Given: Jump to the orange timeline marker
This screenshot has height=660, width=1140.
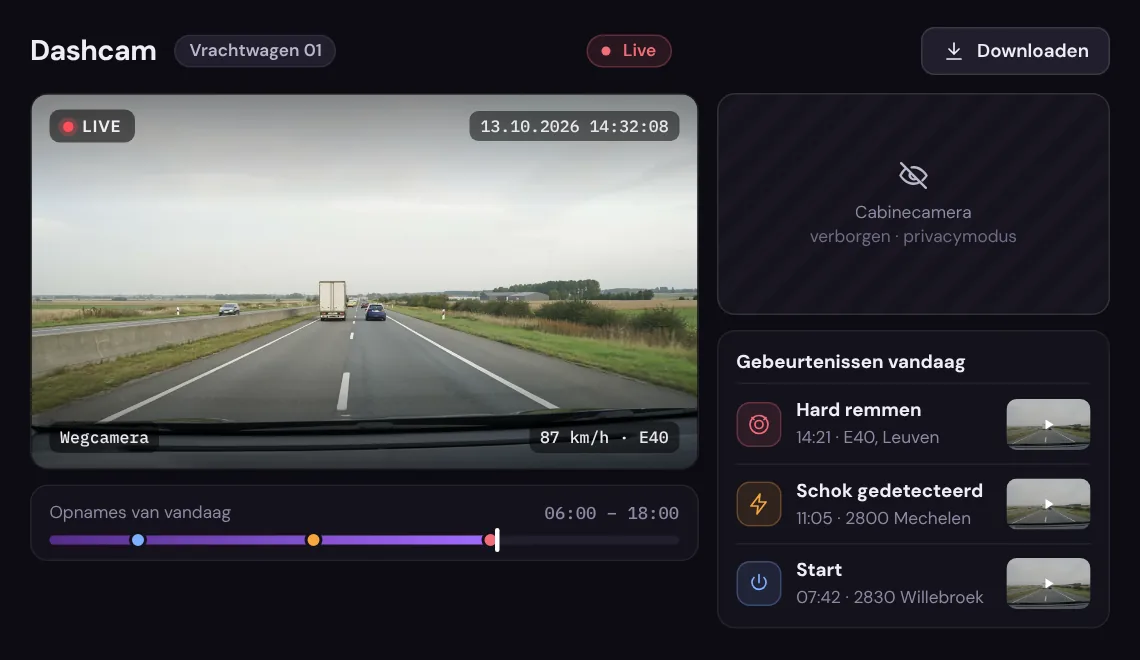Looking at the screenshot, I should pos(313,540).
